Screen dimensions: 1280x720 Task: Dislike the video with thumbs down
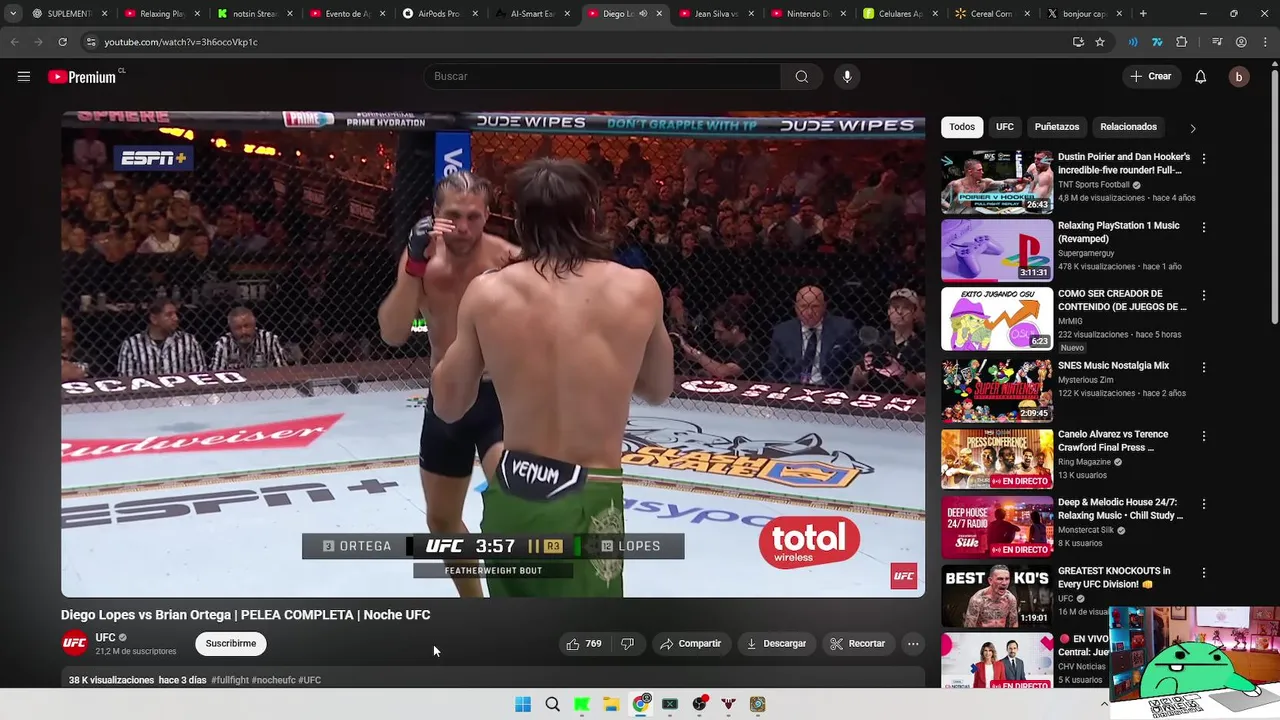(x=627, y=644)
